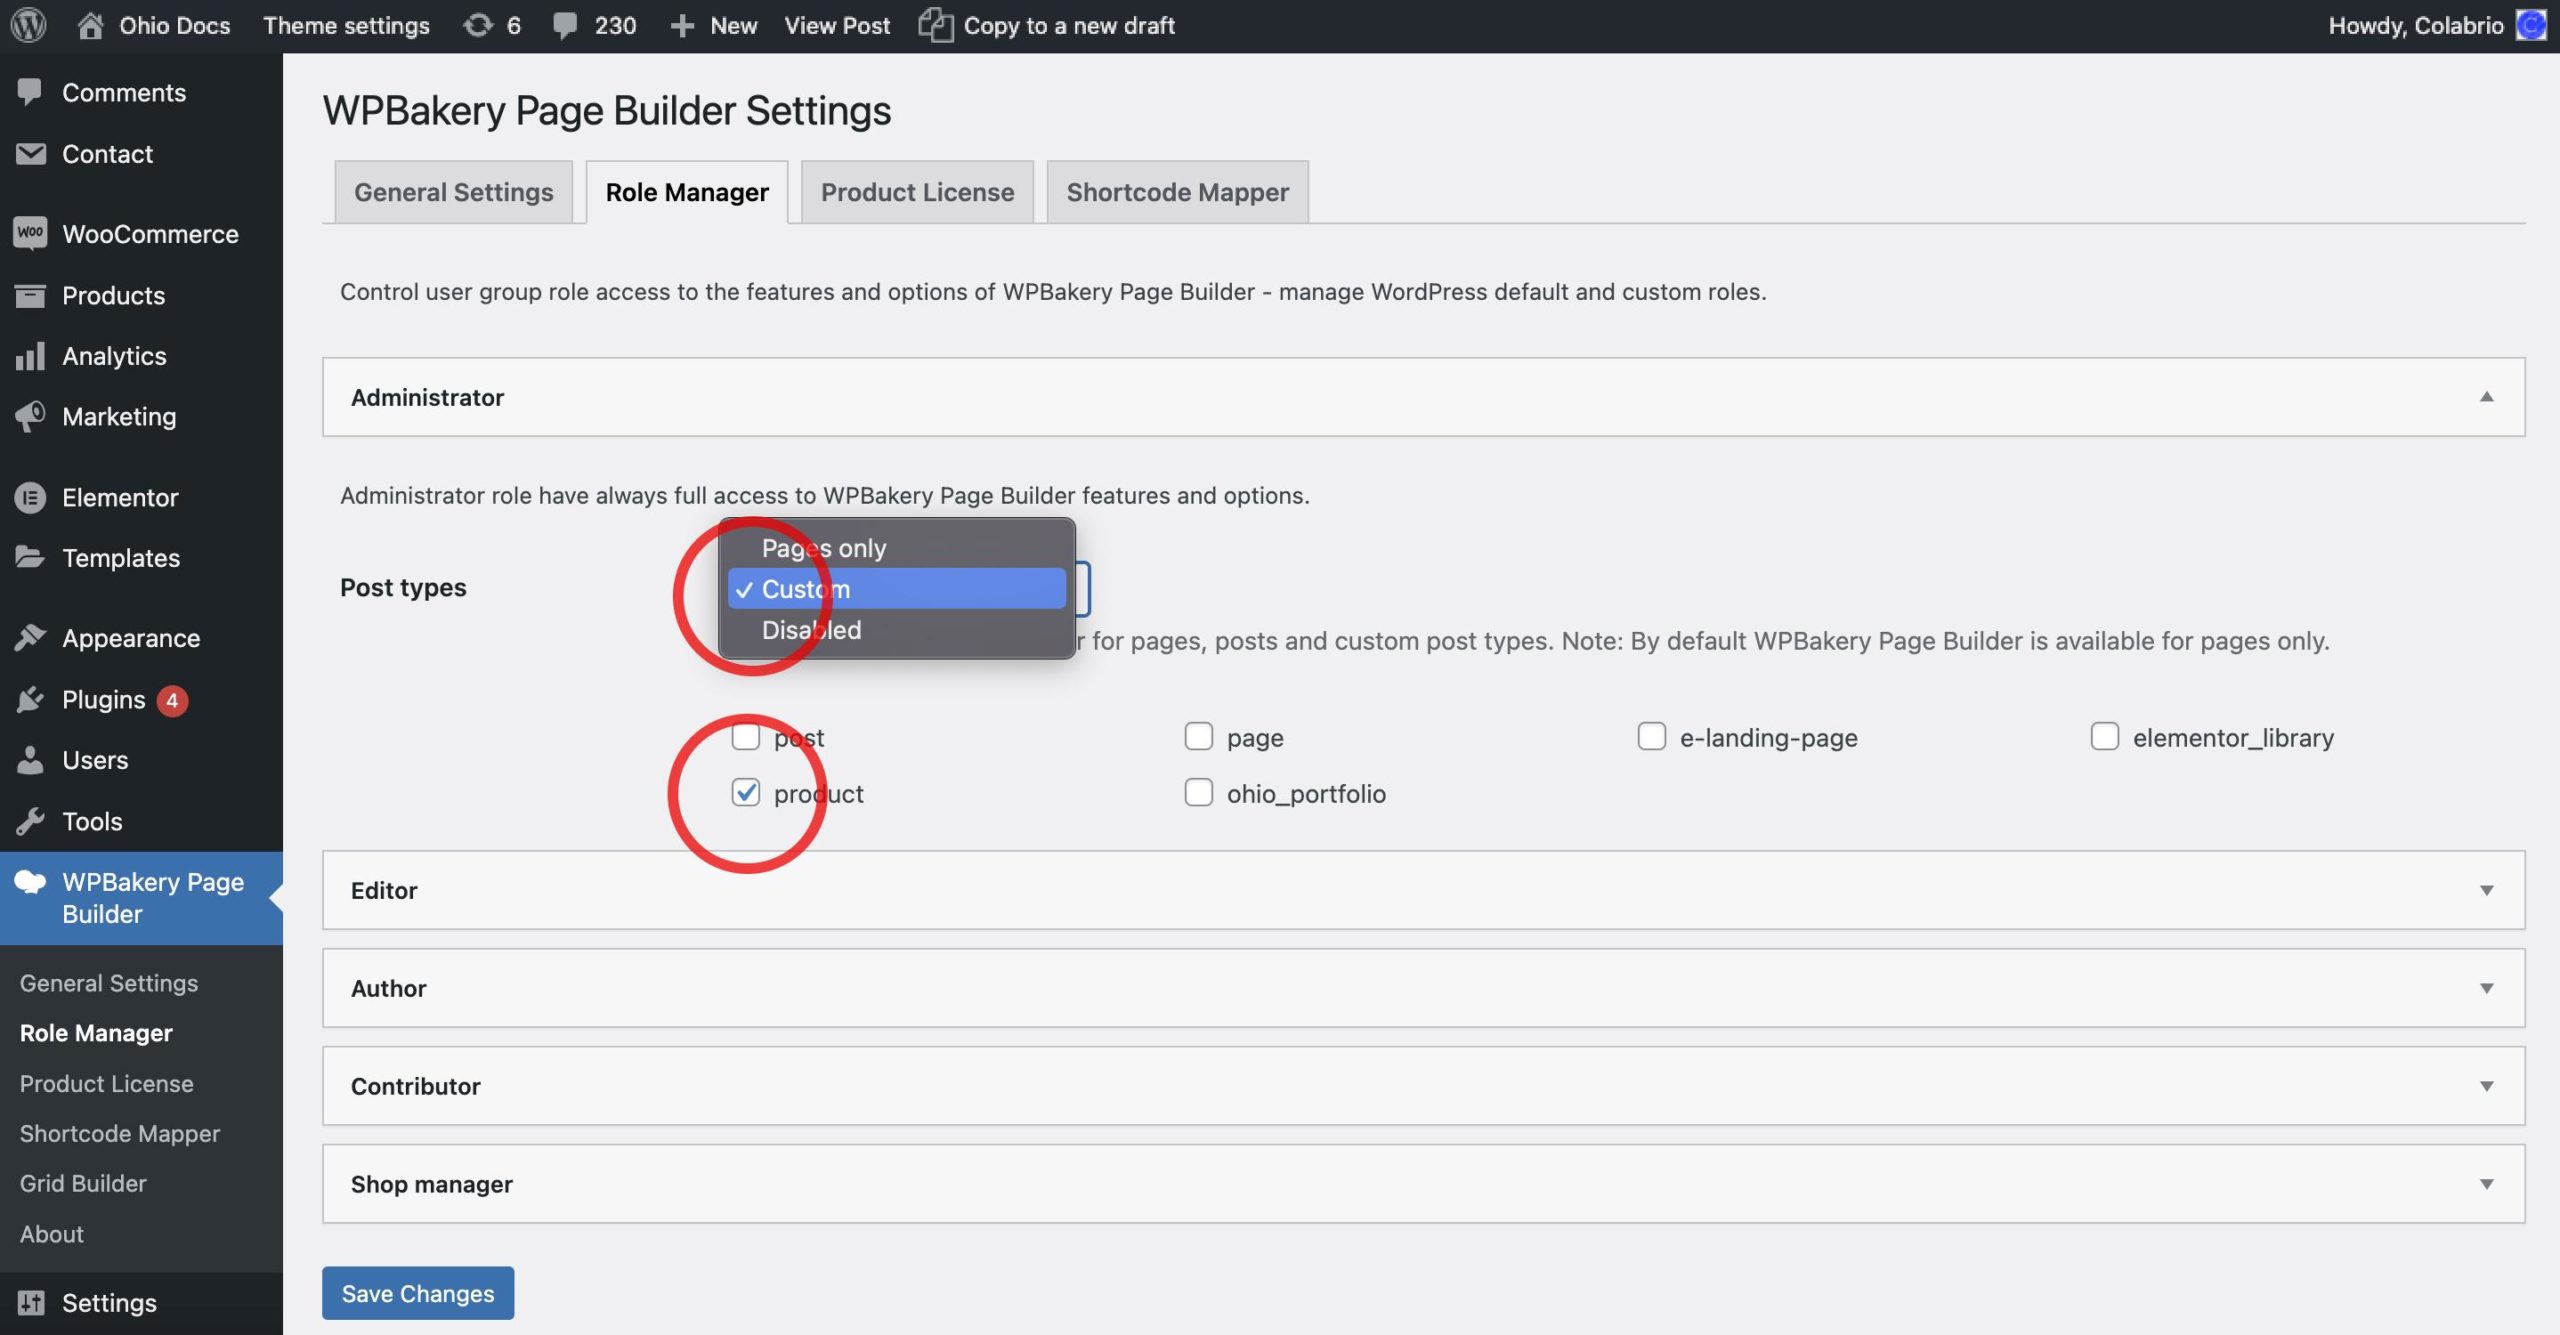This screenshot has height=1335, width=2560.
Task: Click the Contact envelope icon
Action: pos(30,153)
